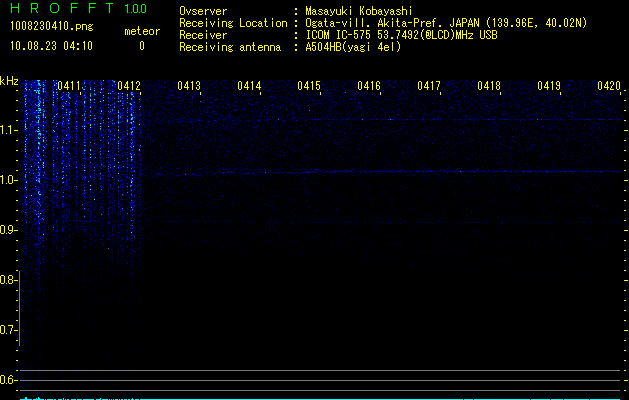This screenshot has height=400, width=629.
Task: Click the 0412 time marker
Action: pyautogui.click(x=129, y=86)
